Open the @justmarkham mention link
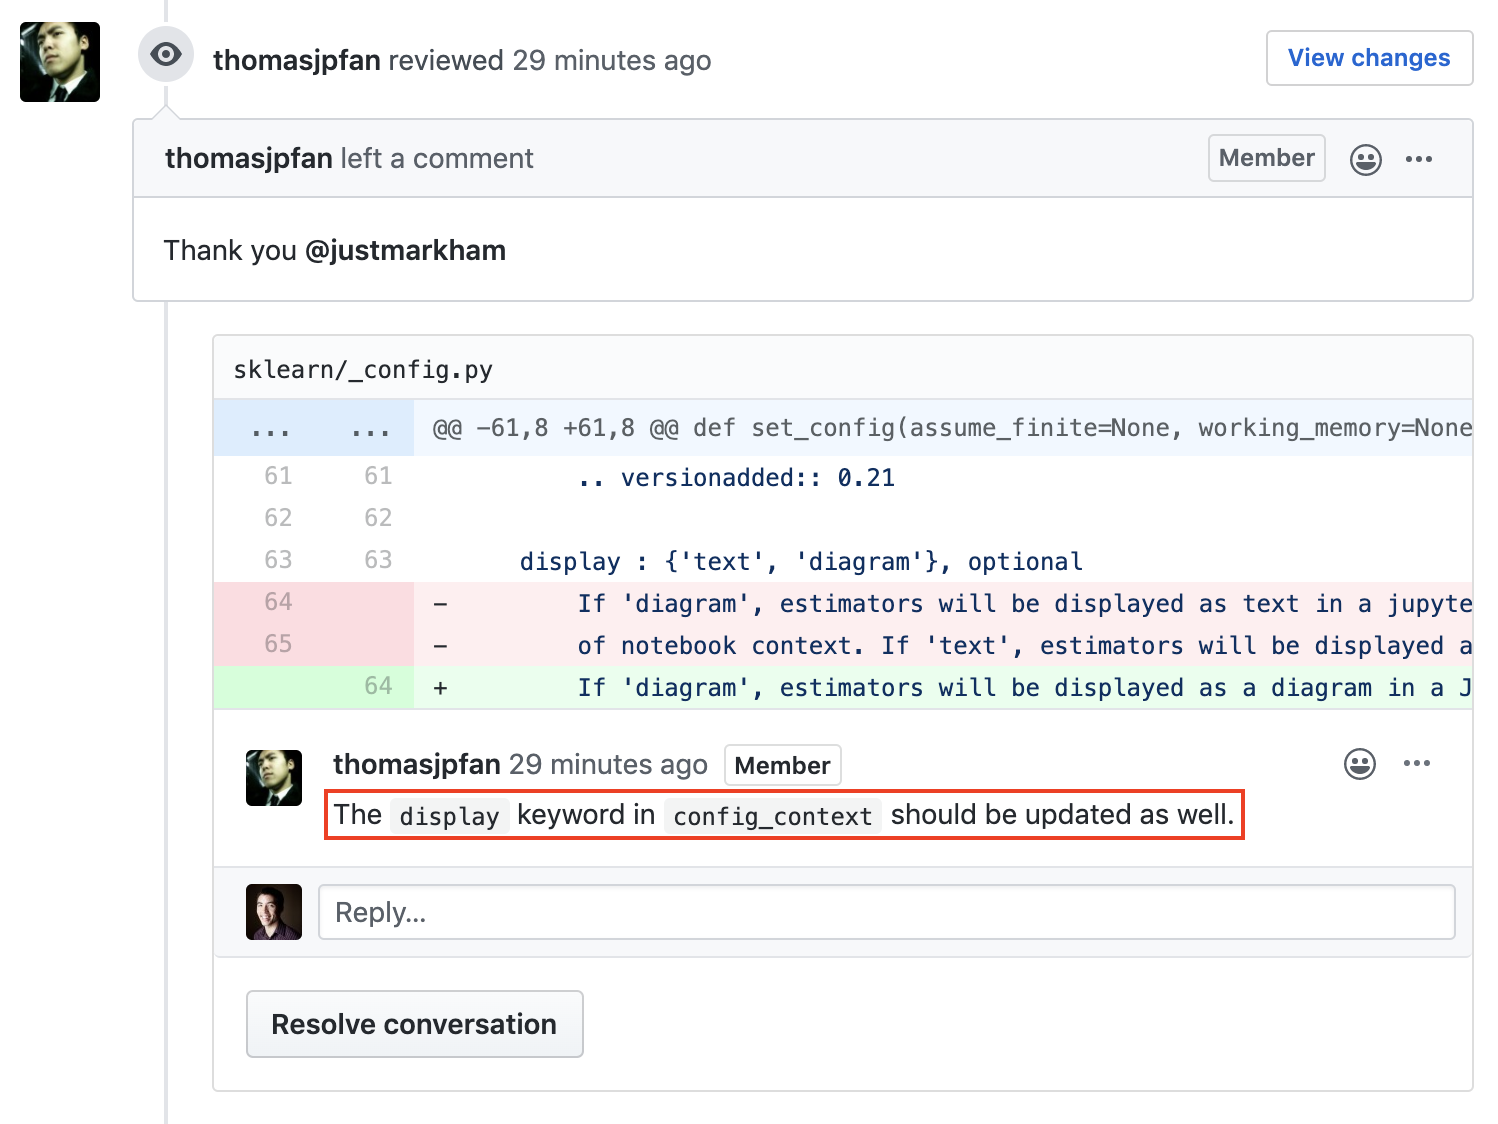This screenshot has height=1124, width=1498. 405,250
